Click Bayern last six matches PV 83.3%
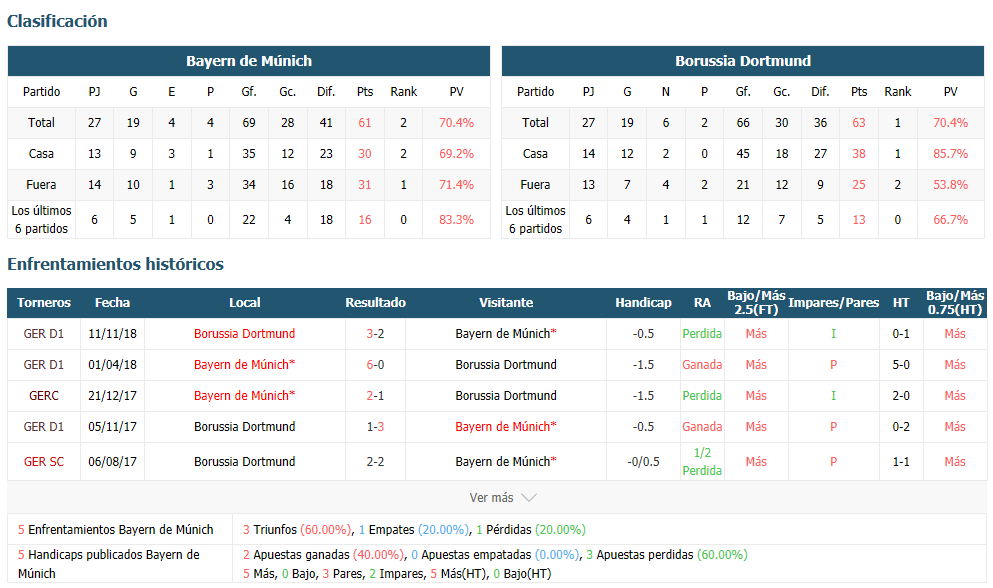993x588 pixels. pyautogui.click(x=456, y=220)
